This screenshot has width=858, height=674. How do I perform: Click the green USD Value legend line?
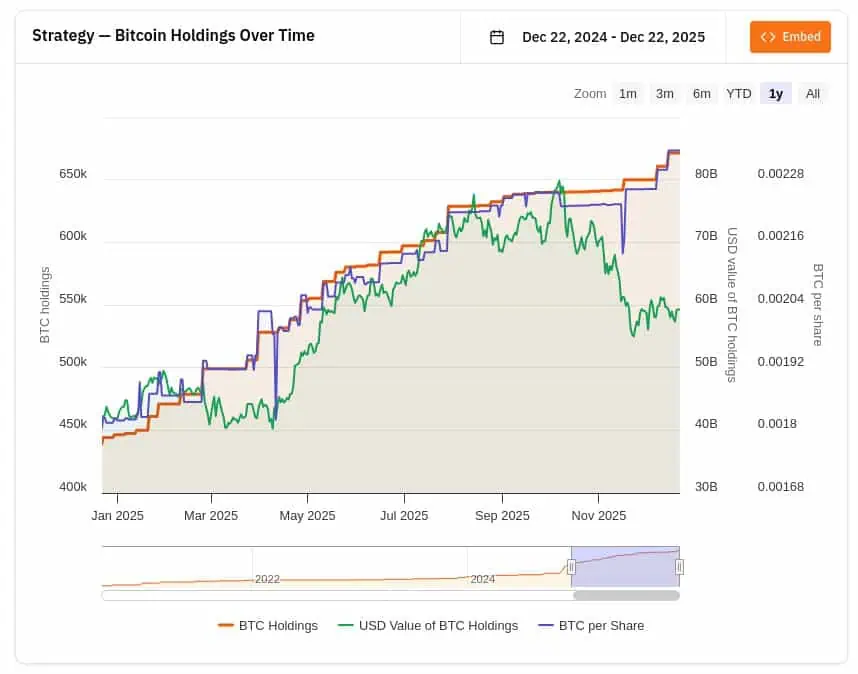pyautogui.click(x=346, y=626)
